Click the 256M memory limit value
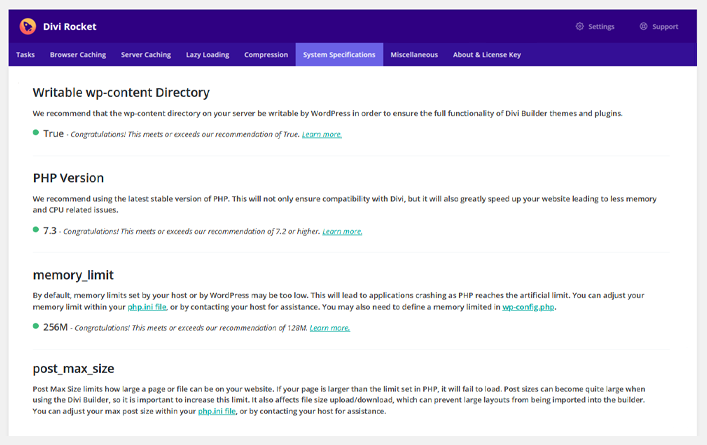 (x=55, y=327)
